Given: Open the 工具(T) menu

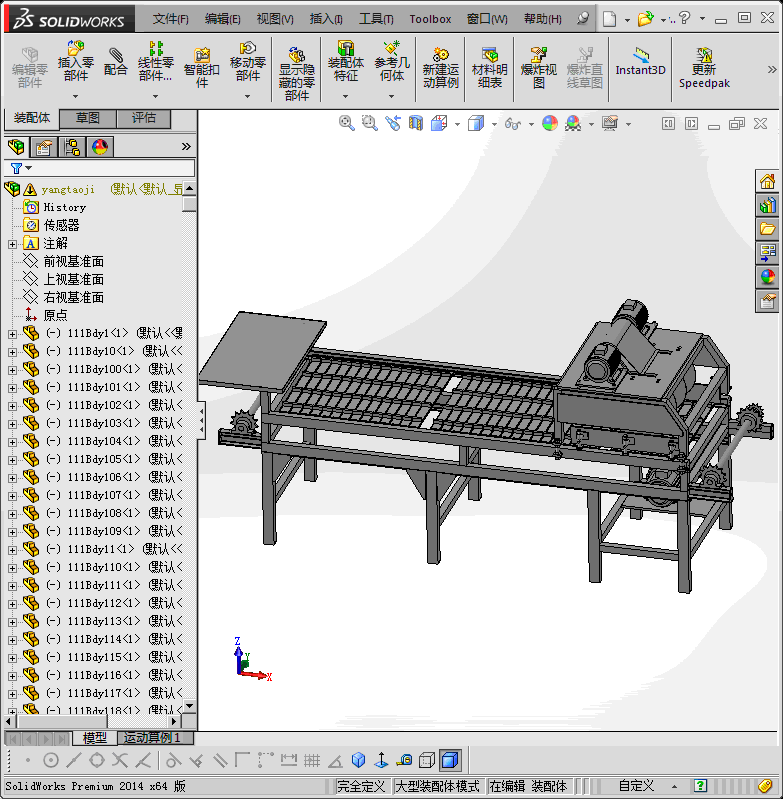Looking at the screenshot, I should (x=376, y=19).
